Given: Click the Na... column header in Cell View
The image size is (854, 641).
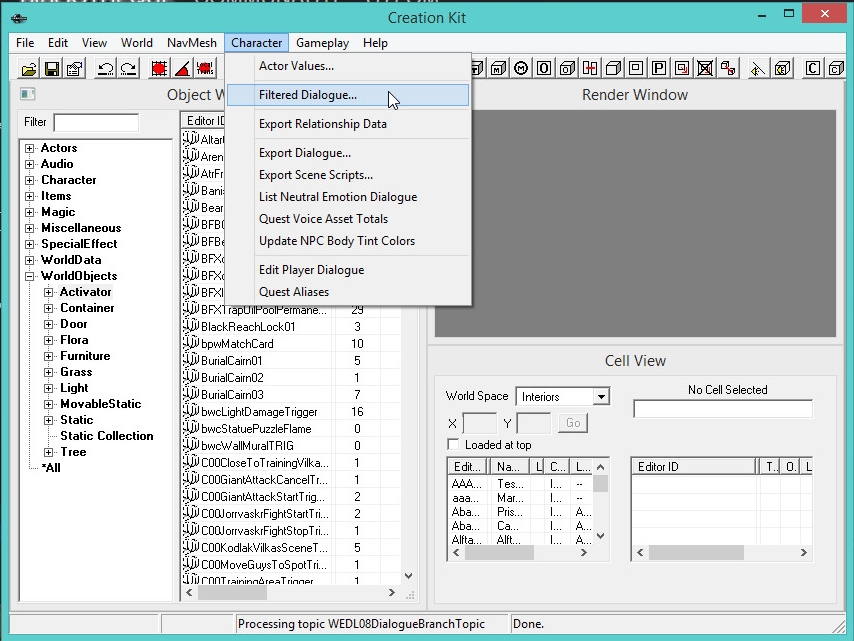Looking at the screenshot, I should click(510, 466).
